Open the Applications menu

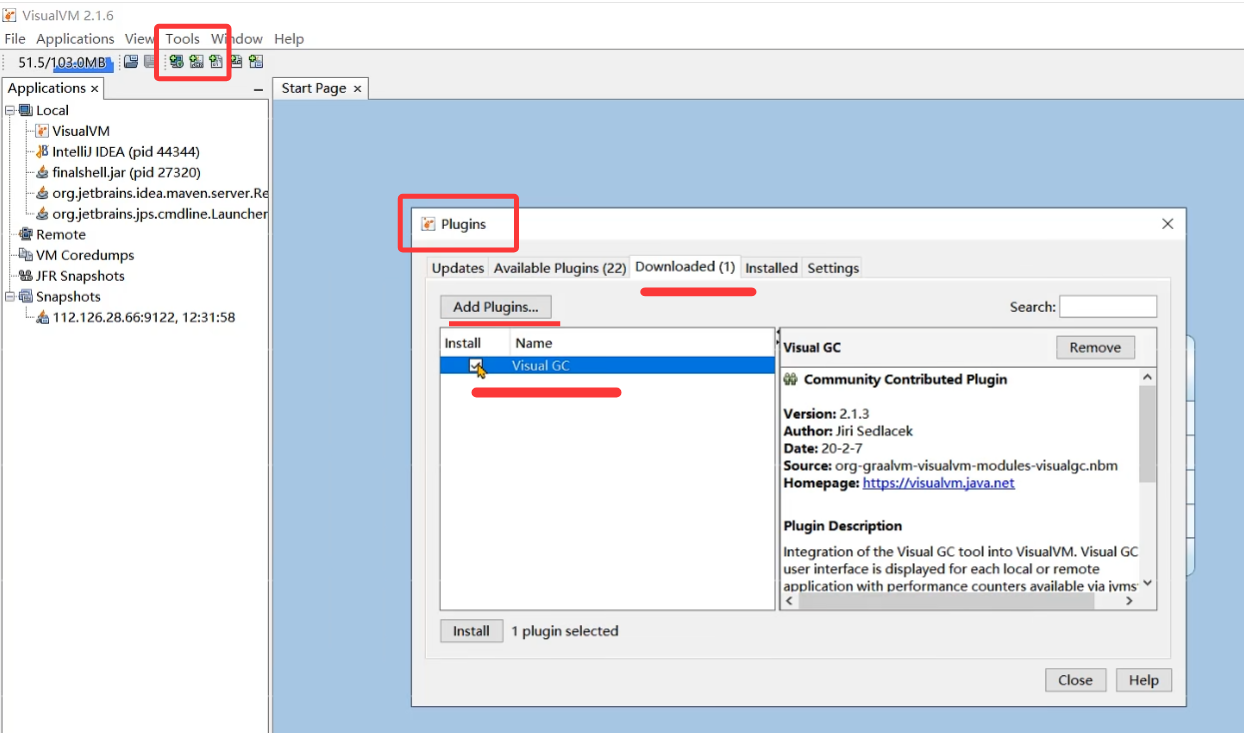point(75,39)
